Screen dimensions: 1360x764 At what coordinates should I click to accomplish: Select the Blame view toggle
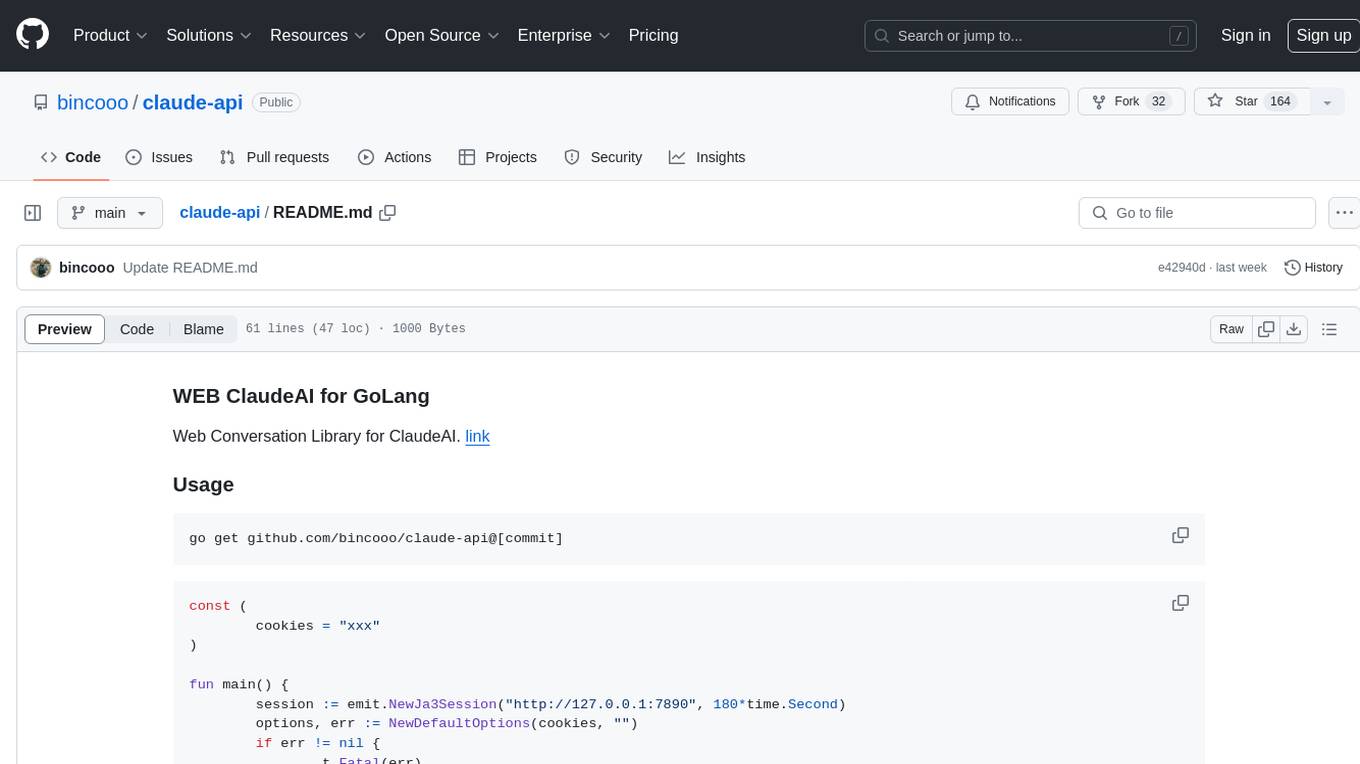(x=203, y=329)
